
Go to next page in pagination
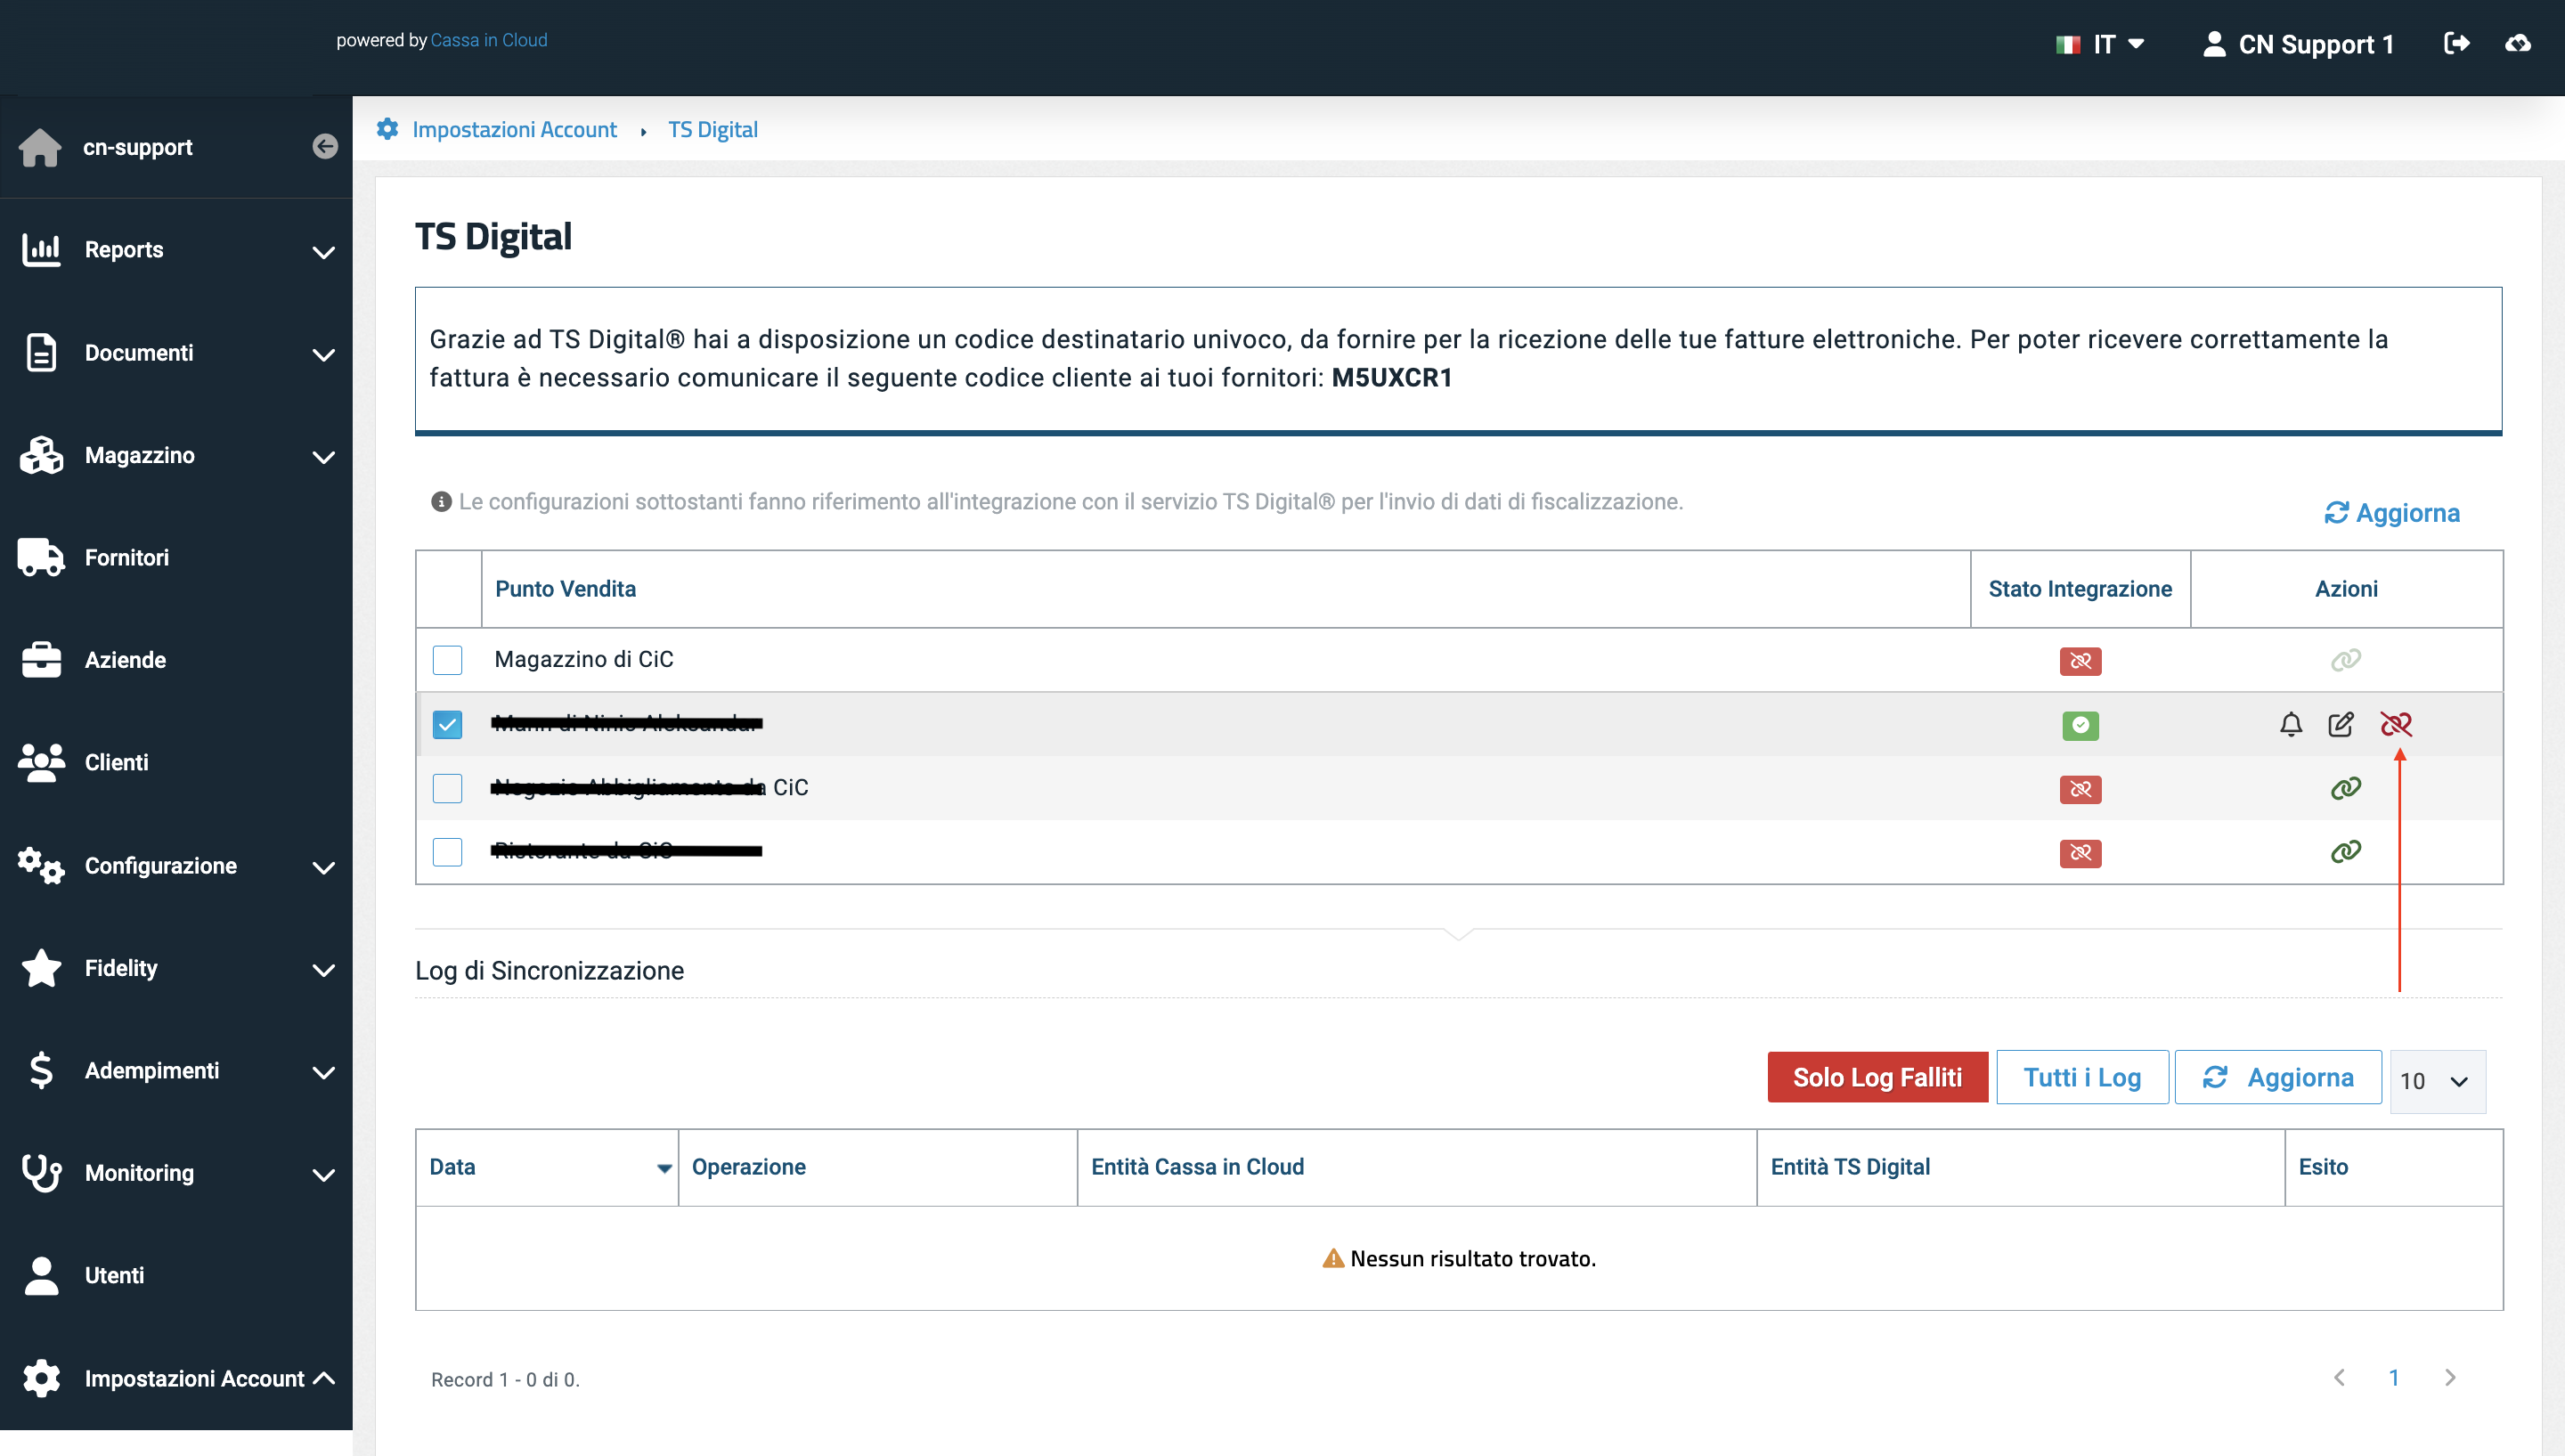point(2450,1378)
